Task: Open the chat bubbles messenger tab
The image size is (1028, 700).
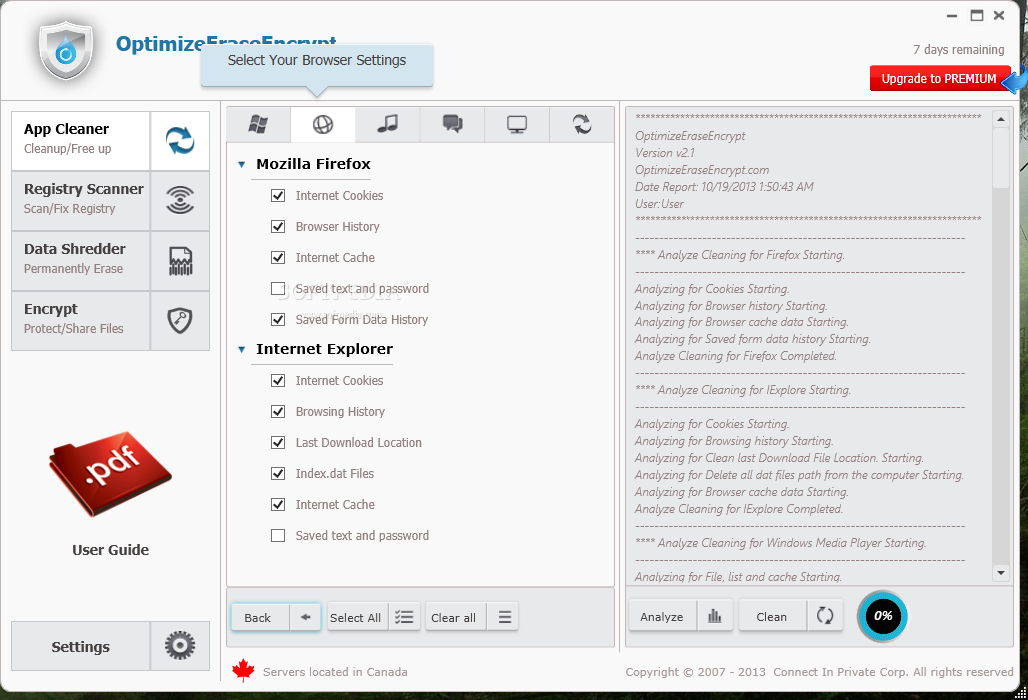Action: [452, 123]
